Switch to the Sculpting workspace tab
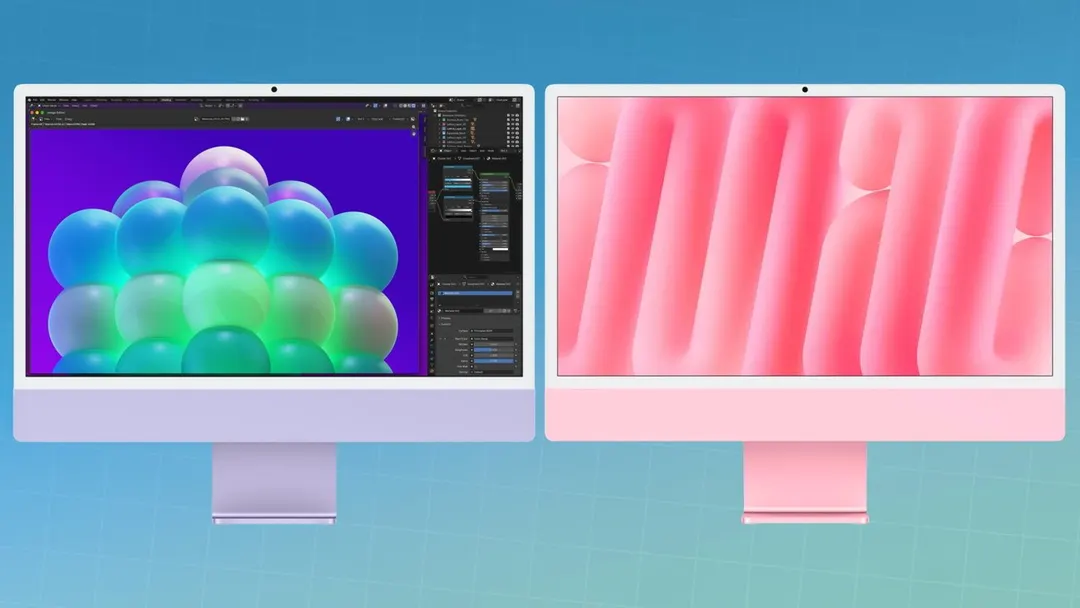The image size is (1080, 608). pyautogui.click(x=116, y=100)
